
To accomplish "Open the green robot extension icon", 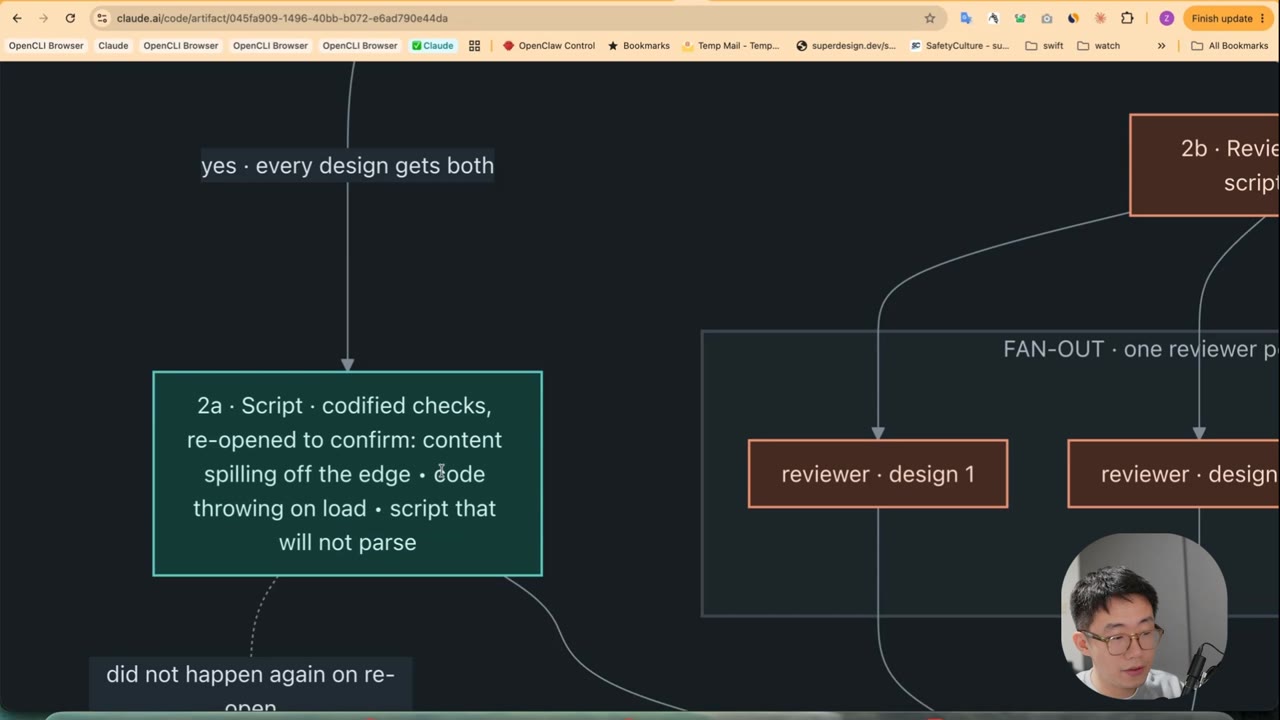I will click(1020, 18).
